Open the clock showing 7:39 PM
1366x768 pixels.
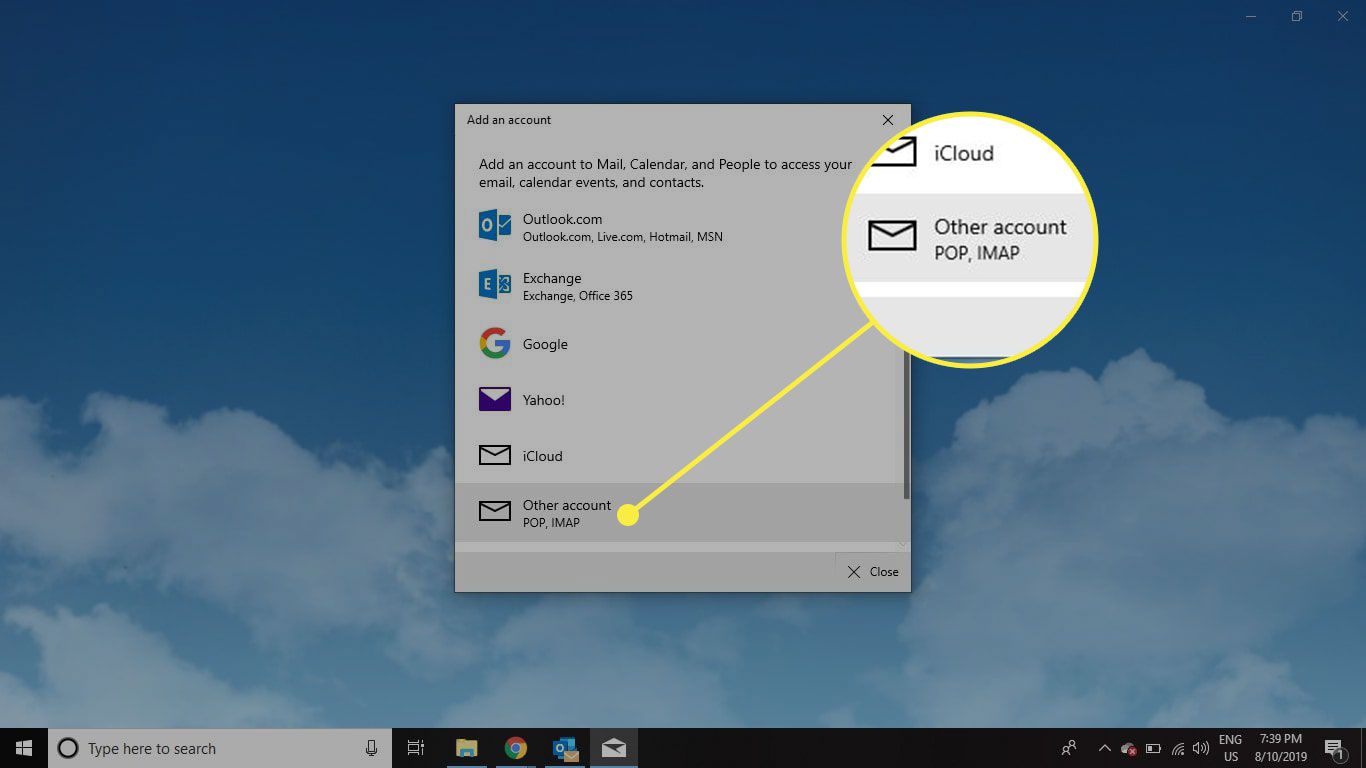(x=1281, y=748)
